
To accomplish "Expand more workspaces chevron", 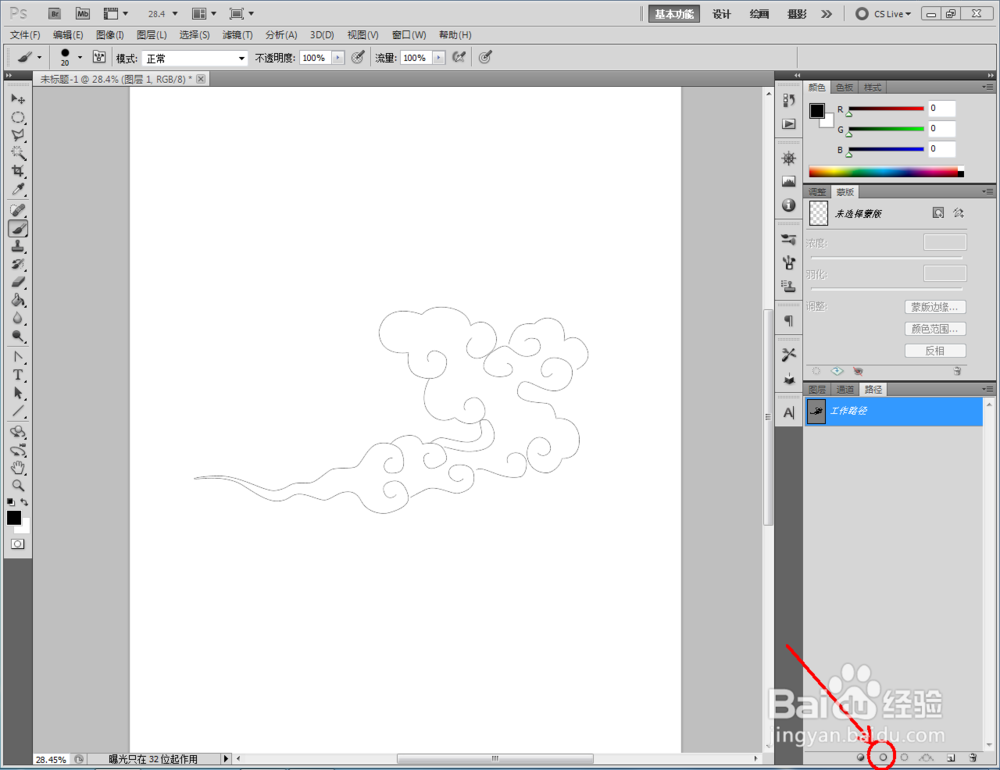I will [827, 14].
